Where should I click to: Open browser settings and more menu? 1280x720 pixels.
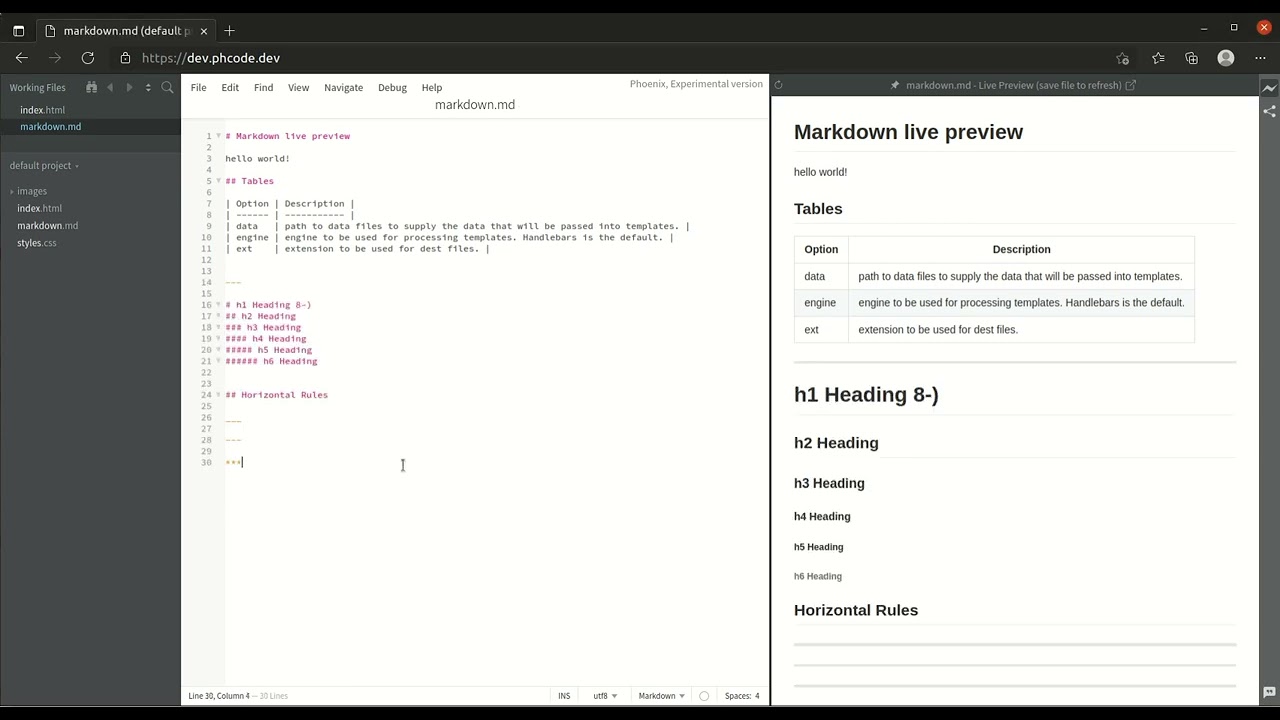(x=1259, y=58)
